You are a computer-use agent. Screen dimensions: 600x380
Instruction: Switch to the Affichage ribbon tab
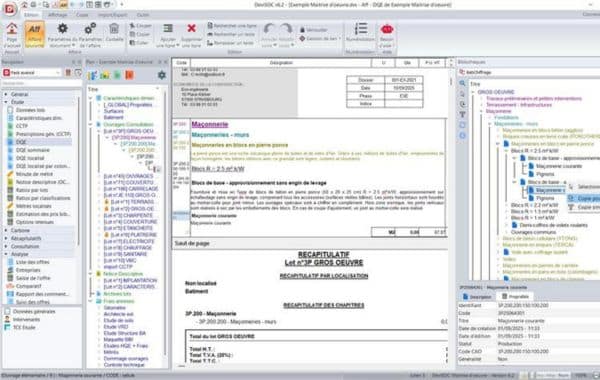pos(57,15)
